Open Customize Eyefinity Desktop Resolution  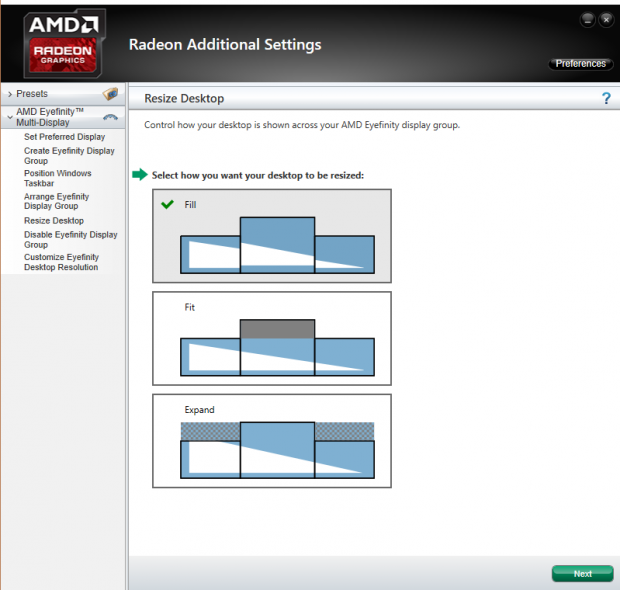61,262
